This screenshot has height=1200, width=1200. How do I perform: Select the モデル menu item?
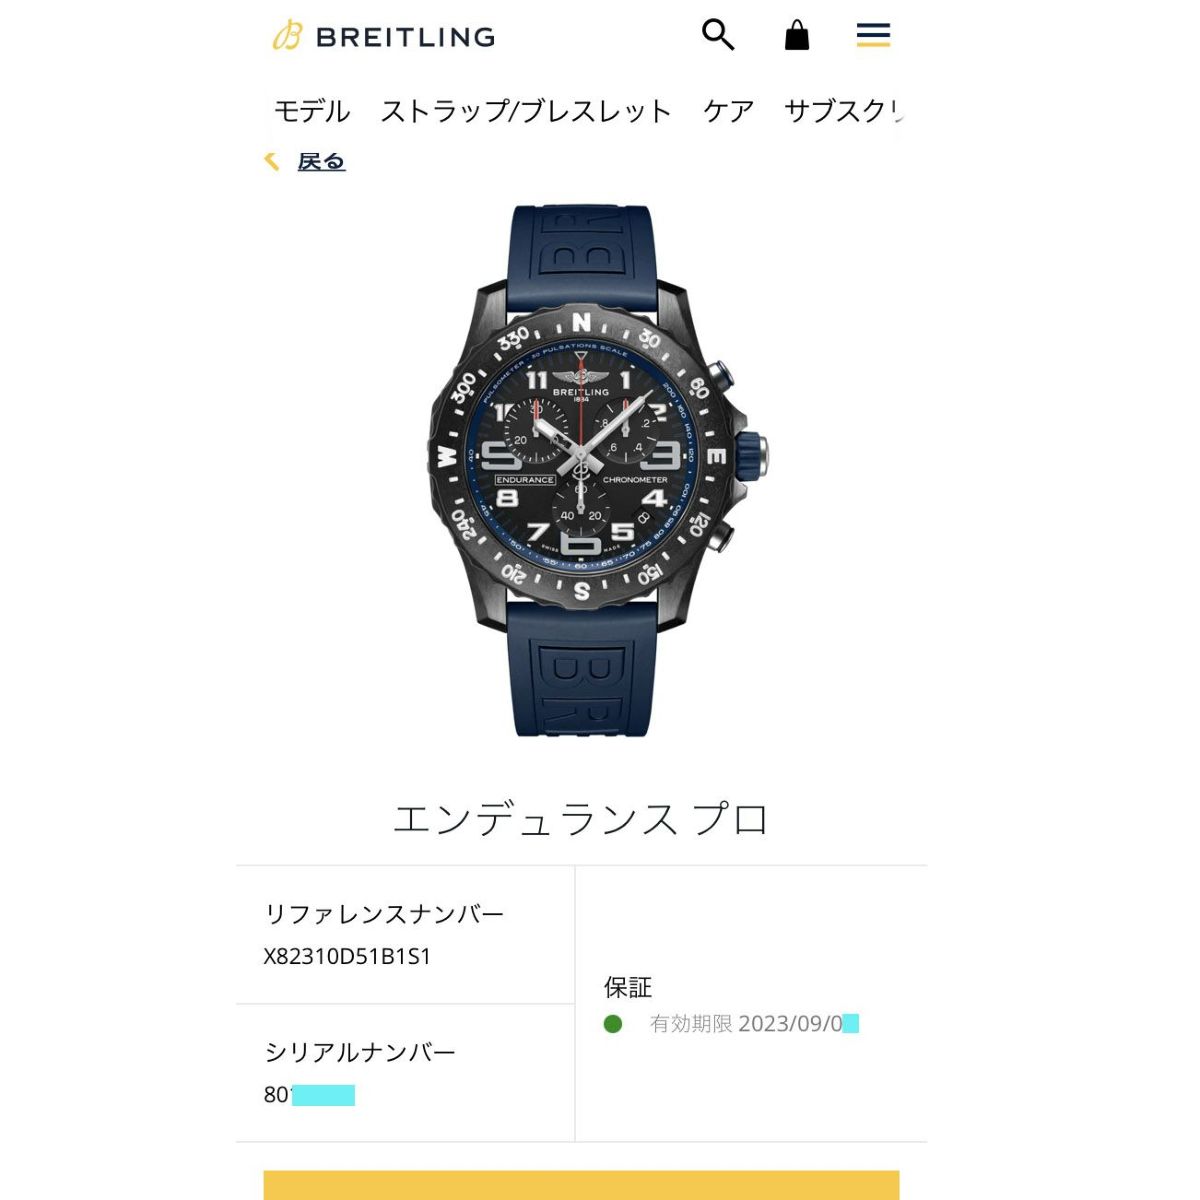tap(312, 111)
